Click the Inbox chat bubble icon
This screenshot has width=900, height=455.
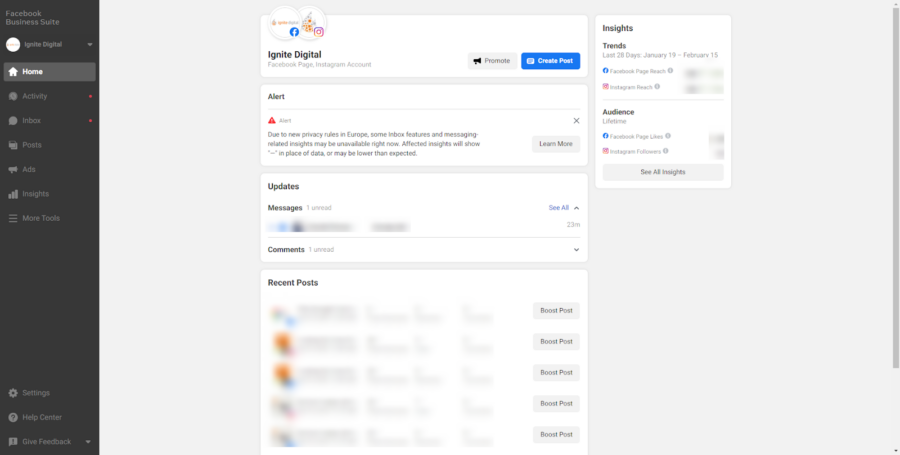click(13, 120)
